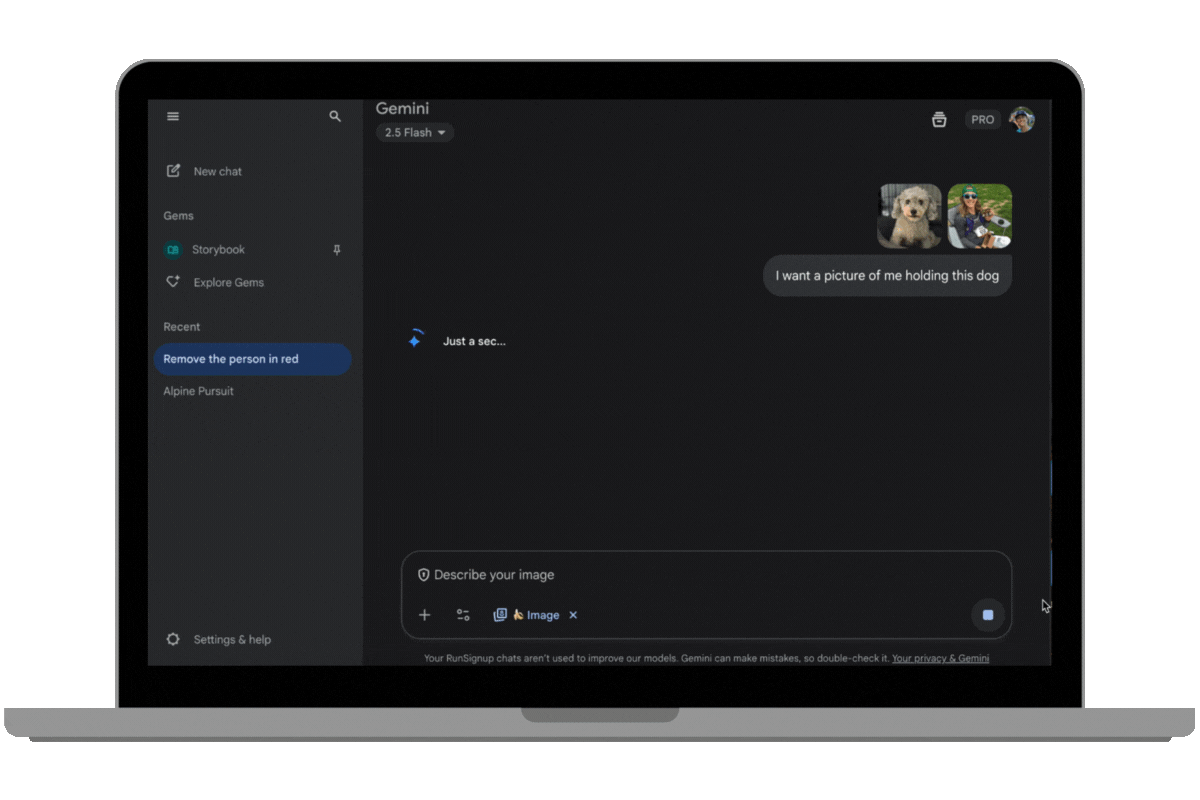Expand the 2.5 Flash model dropdown
The width and height of the screenshot is (1200, 800).
coord(415,132)
